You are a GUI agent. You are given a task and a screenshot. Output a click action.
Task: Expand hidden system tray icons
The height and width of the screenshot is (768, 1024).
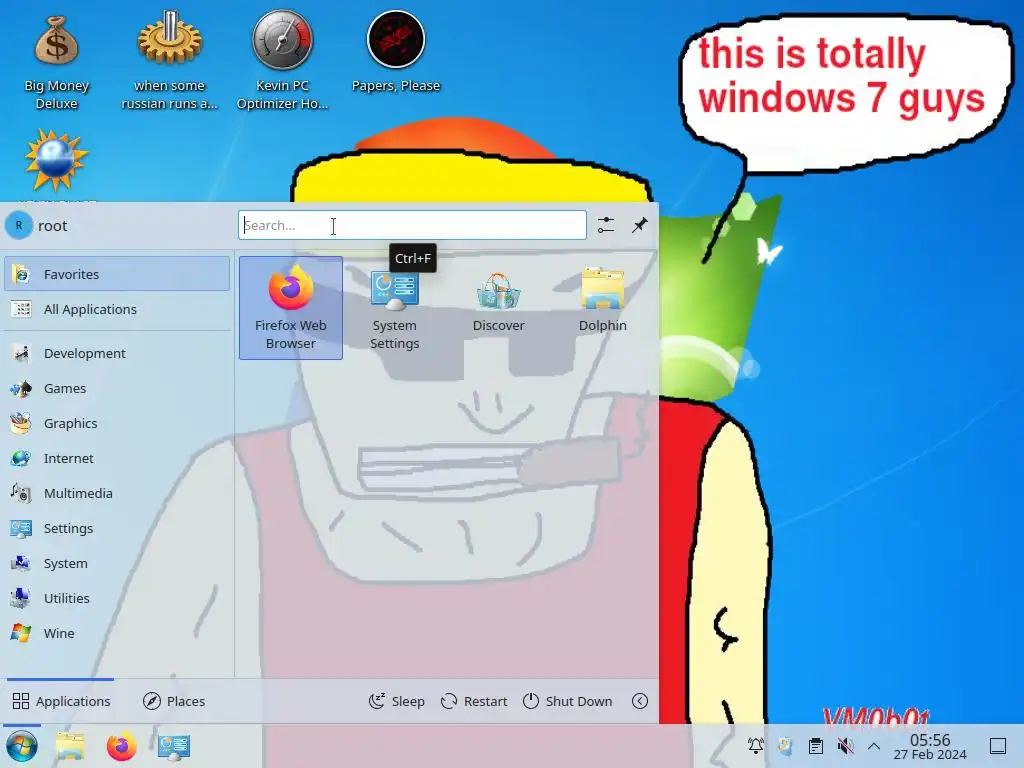point(873,746)
